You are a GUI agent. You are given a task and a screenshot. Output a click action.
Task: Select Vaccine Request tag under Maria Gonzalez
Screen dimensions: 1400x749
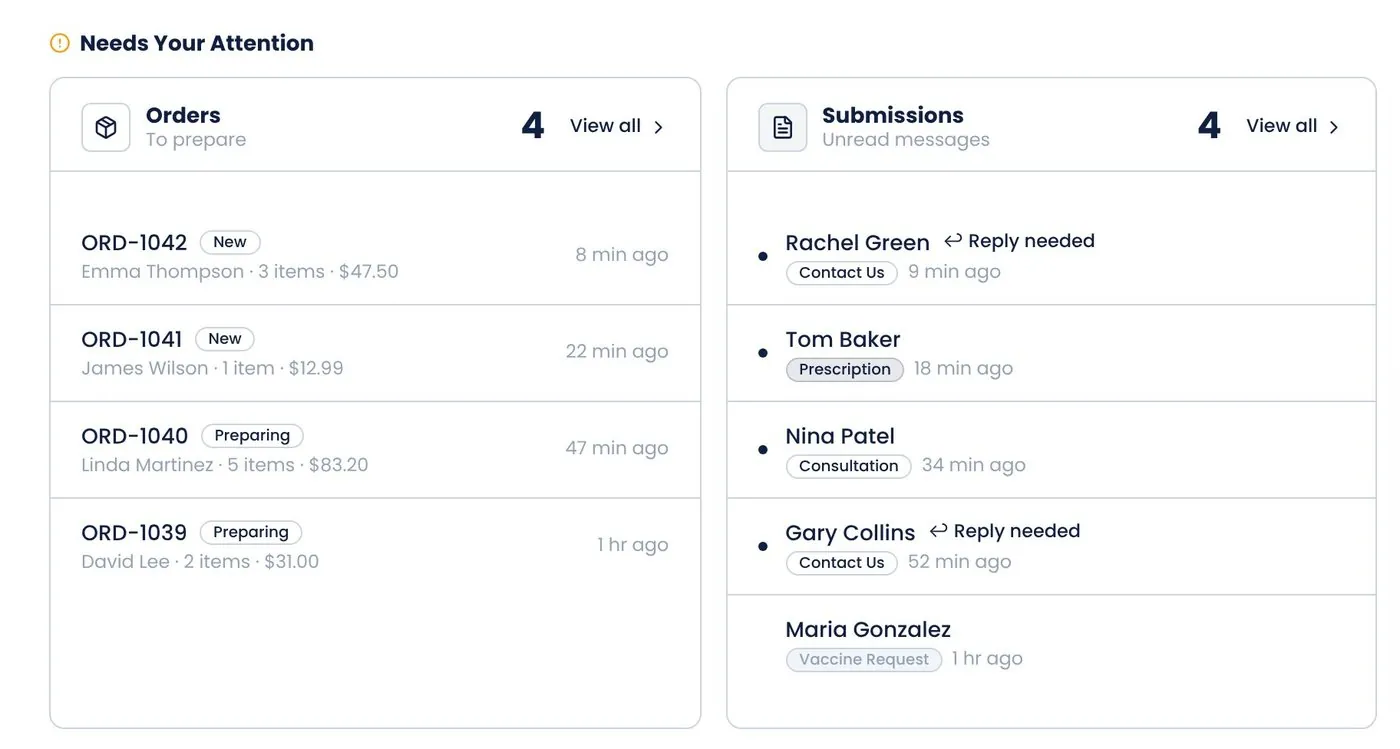[x=864, y=660]
